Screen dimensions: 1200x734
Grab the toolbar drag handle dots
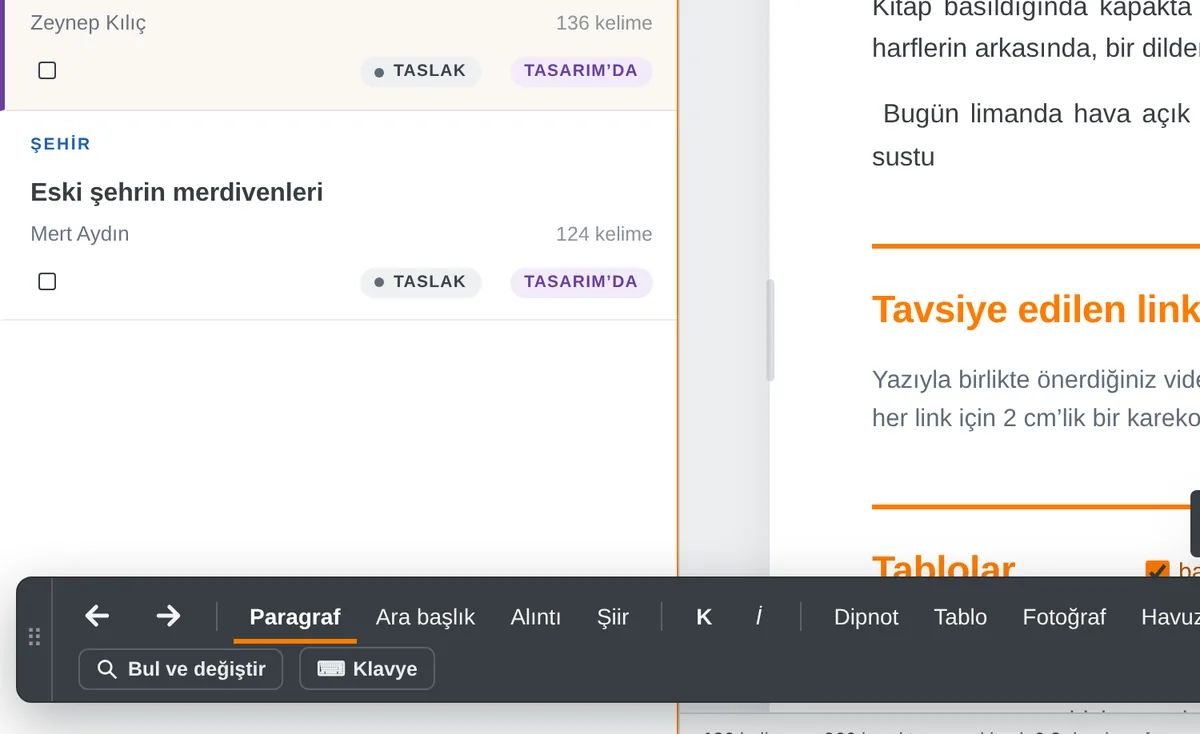coord(34,637)
